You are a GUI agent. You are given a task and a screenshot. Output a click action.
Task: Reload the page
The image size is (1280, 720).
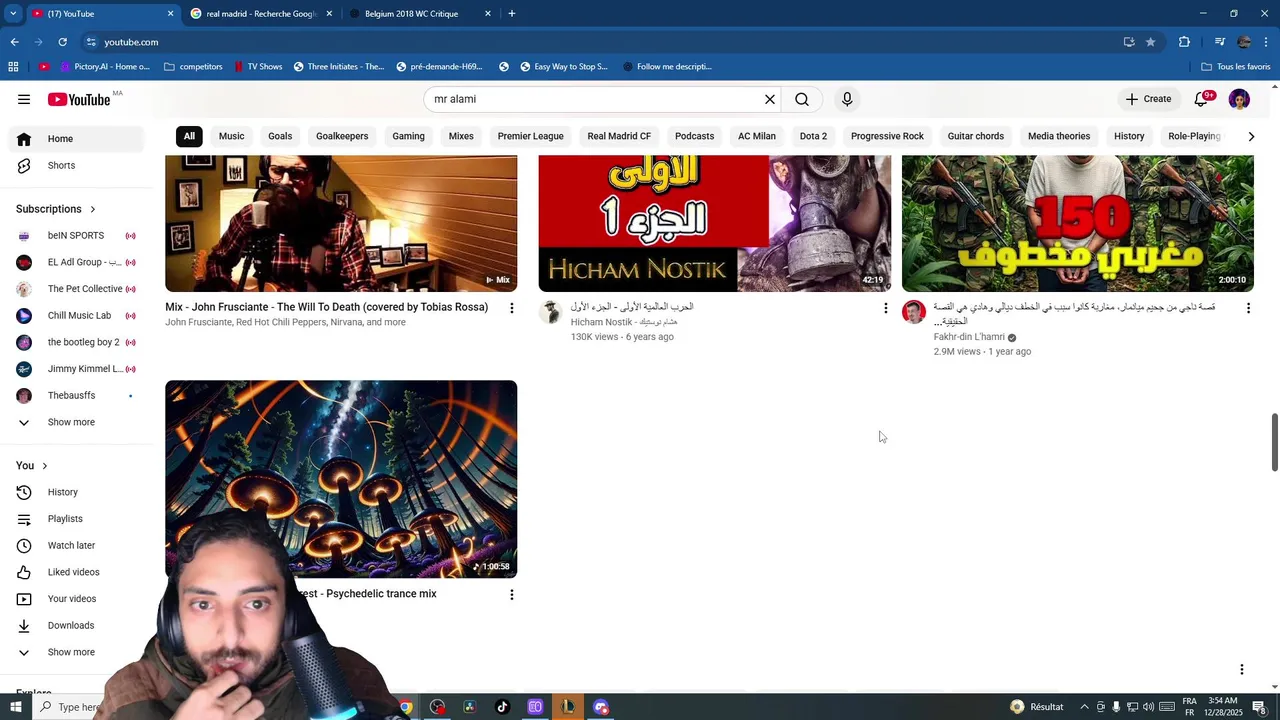point(62,42)
